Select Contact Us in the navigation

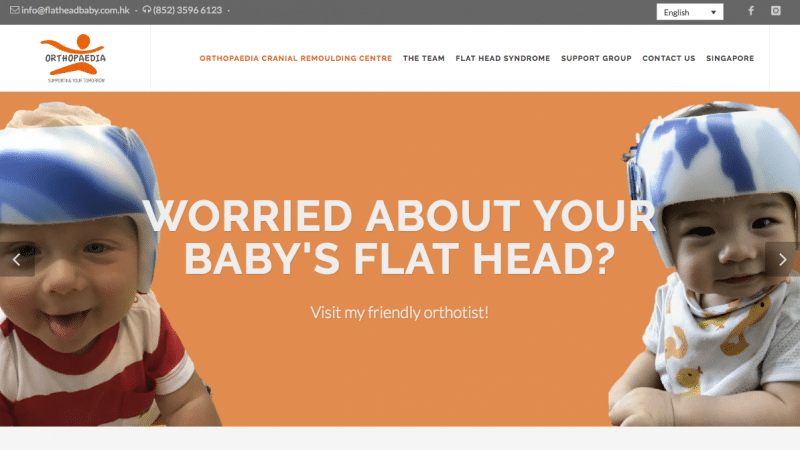[x=668, y=58]
